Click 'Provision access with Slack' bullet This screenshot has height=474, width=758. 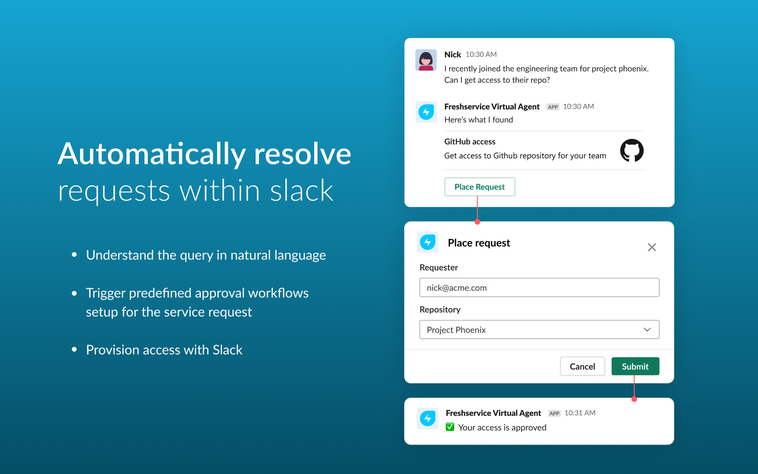[x=164, y=350]
